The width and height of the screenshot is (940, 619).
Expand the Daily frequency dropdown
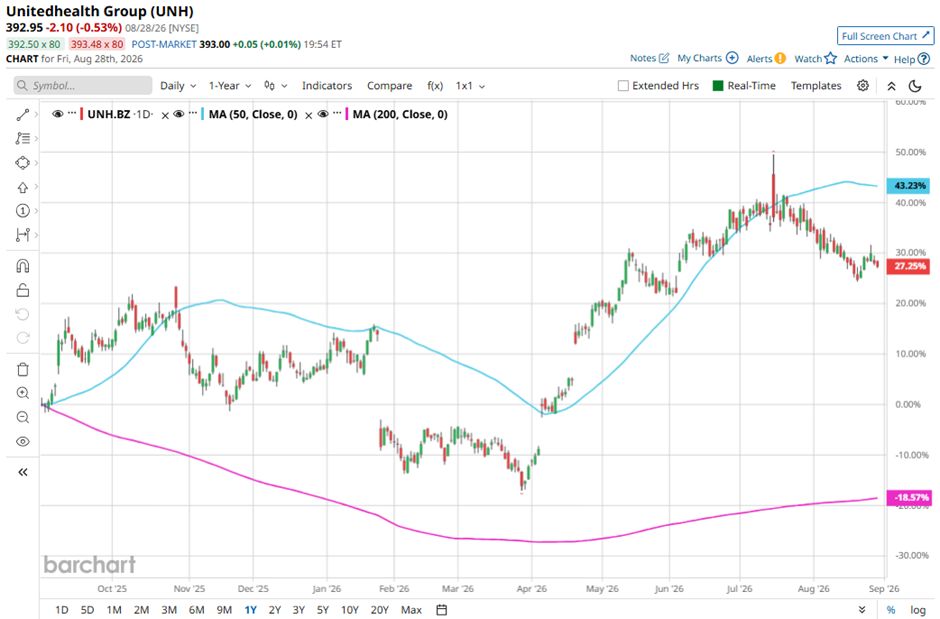[x=178, y=86]
